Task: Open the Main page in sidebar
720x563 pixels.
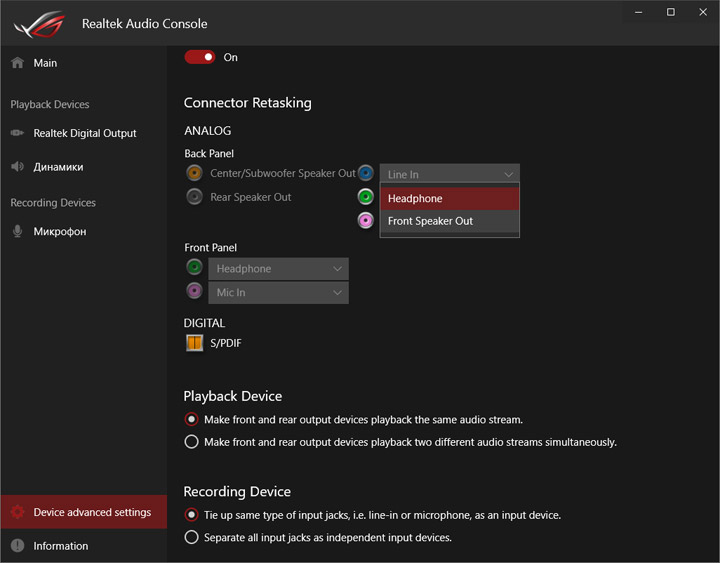Action: pyautogui.click(x=45, y=63)
